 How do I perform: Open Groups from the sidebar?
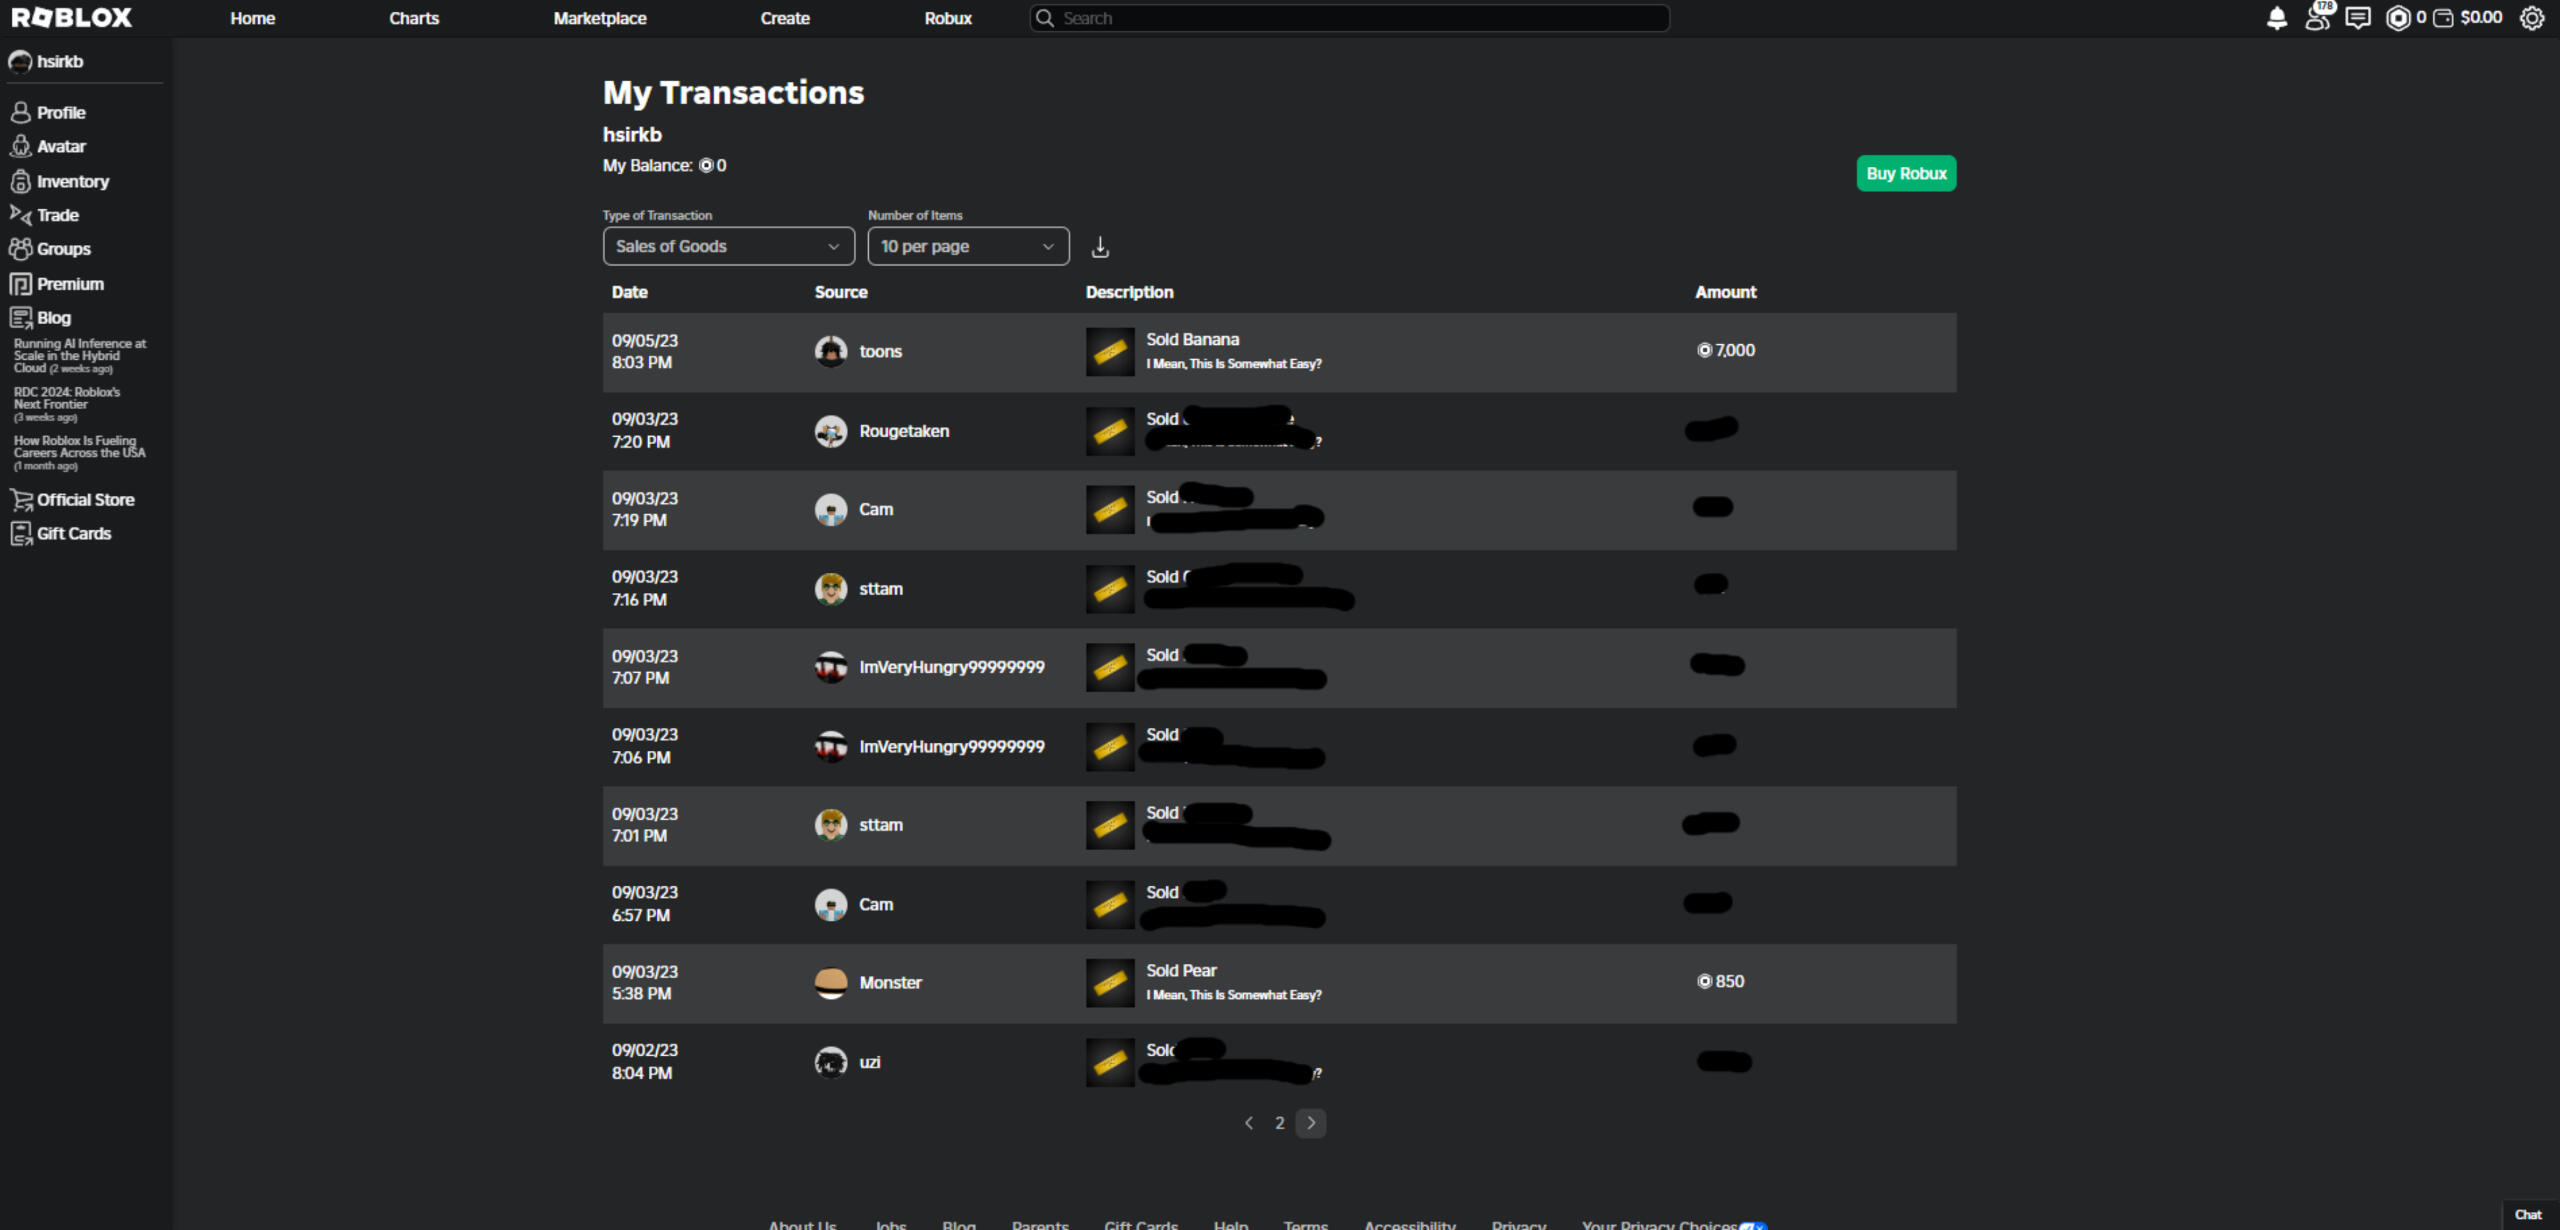pyautogui.click(x=50, y=249)
